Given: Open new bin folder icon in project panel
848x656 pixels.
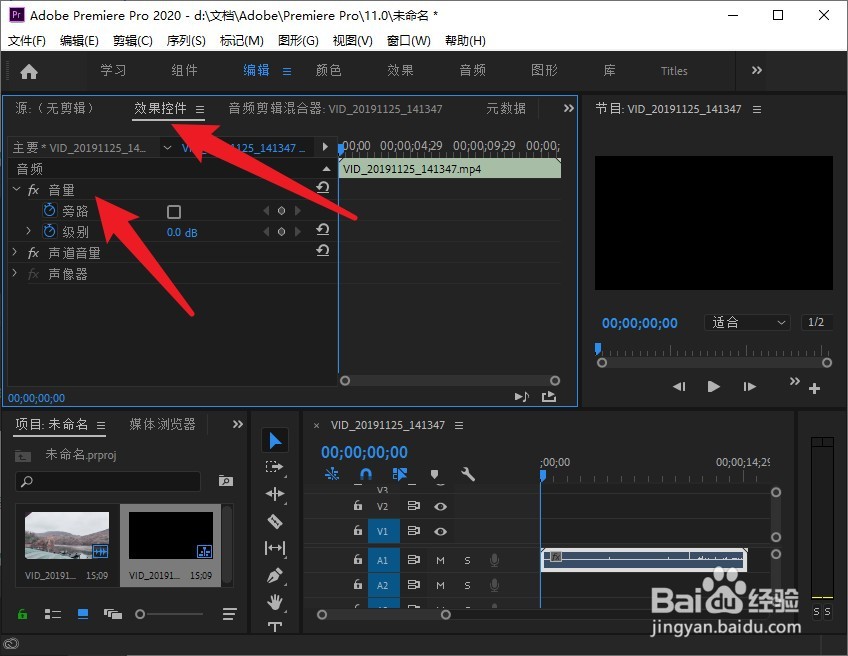Looking at the screenshot, I should pyautogui.click(x=226, y=480).
